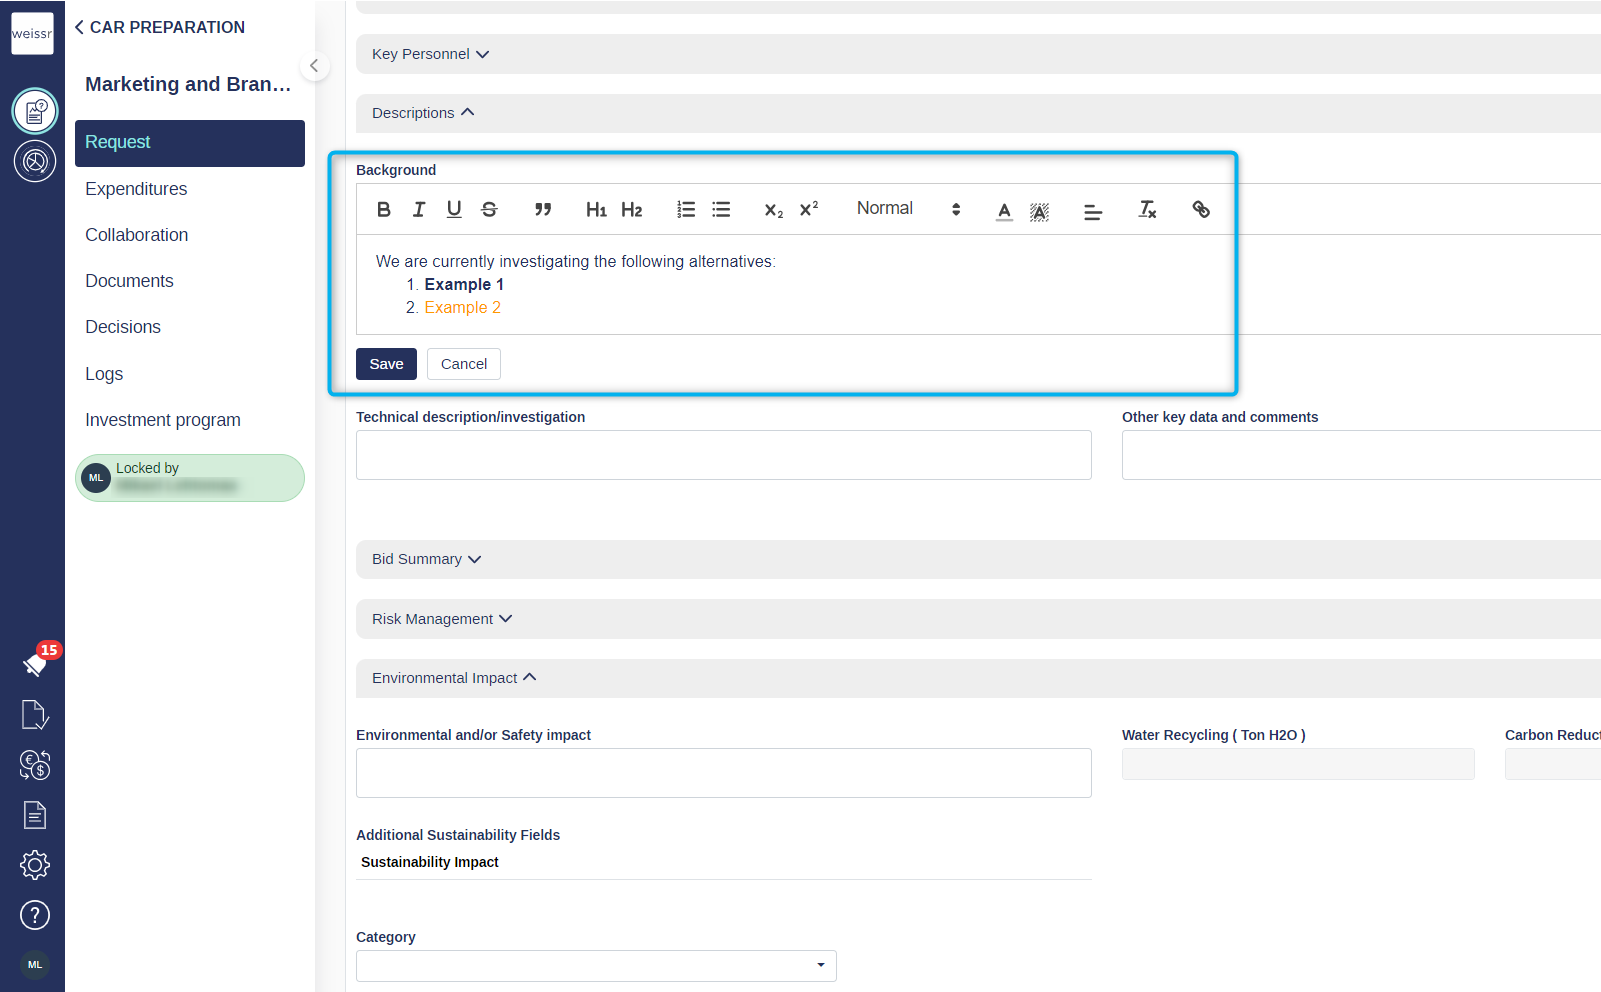Open settings gear in left rail
The width and height of the screenshot is (1601, 992).
[35, 865]
